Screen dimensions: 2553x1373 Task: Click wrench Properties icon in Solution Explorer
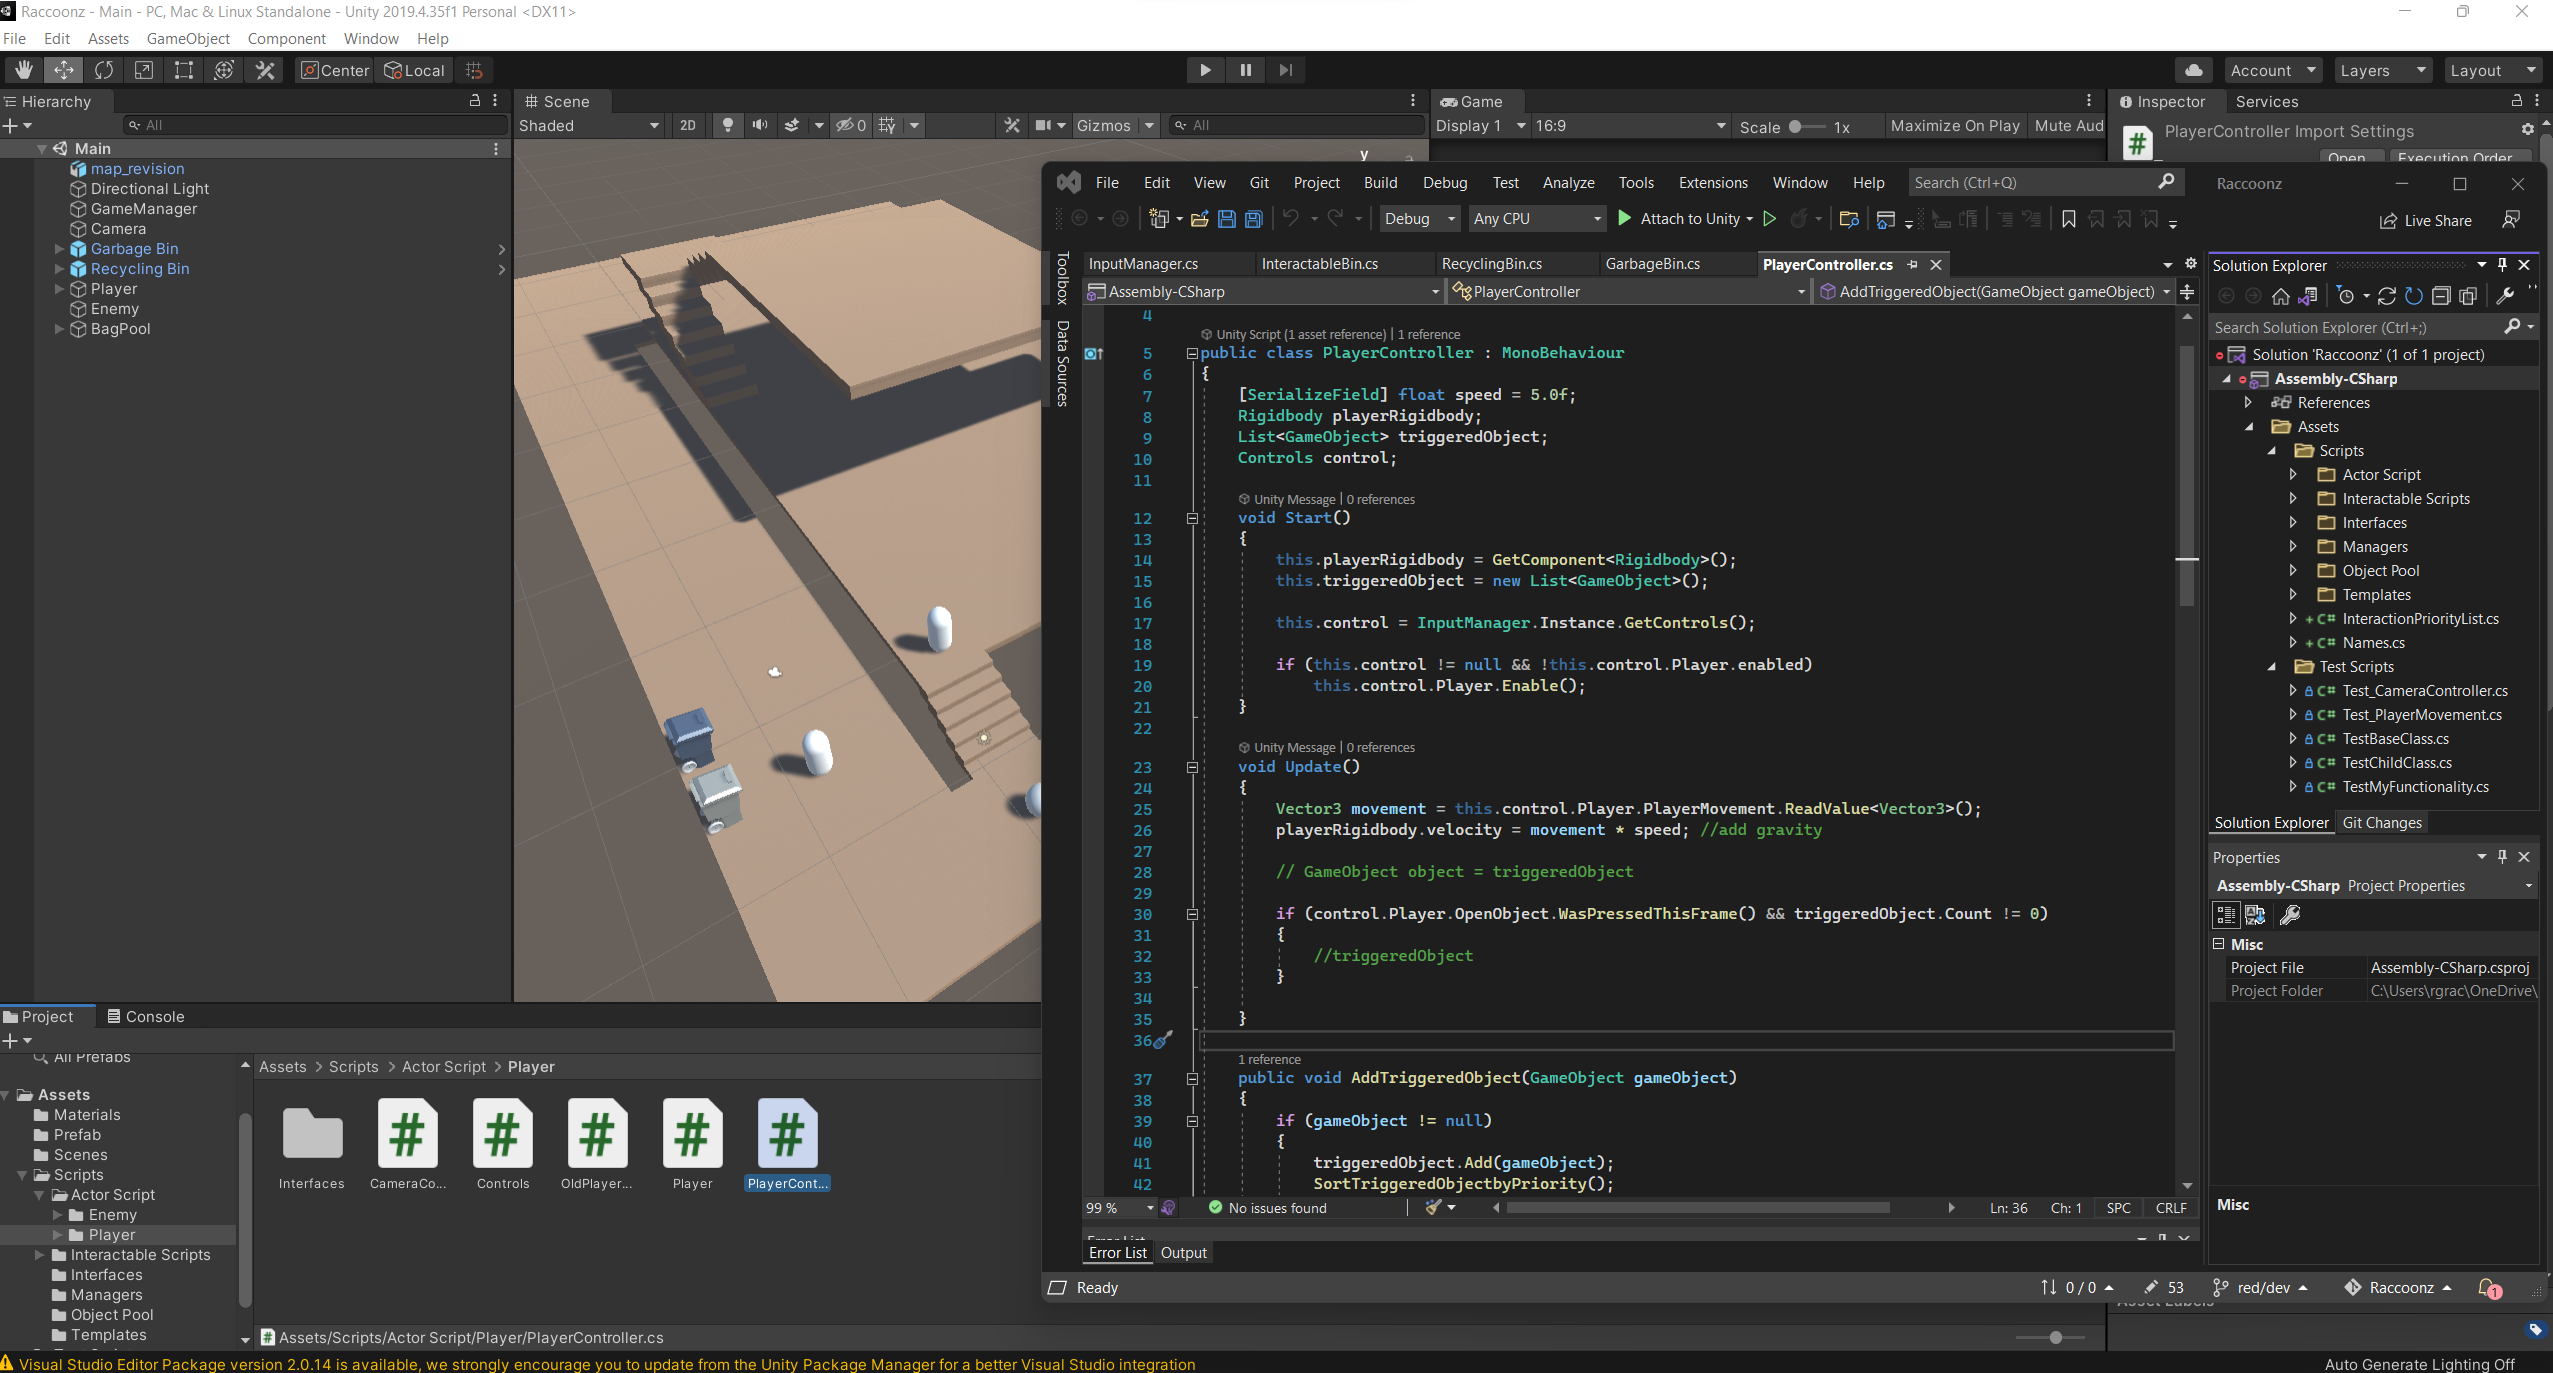pos(2506,296)
